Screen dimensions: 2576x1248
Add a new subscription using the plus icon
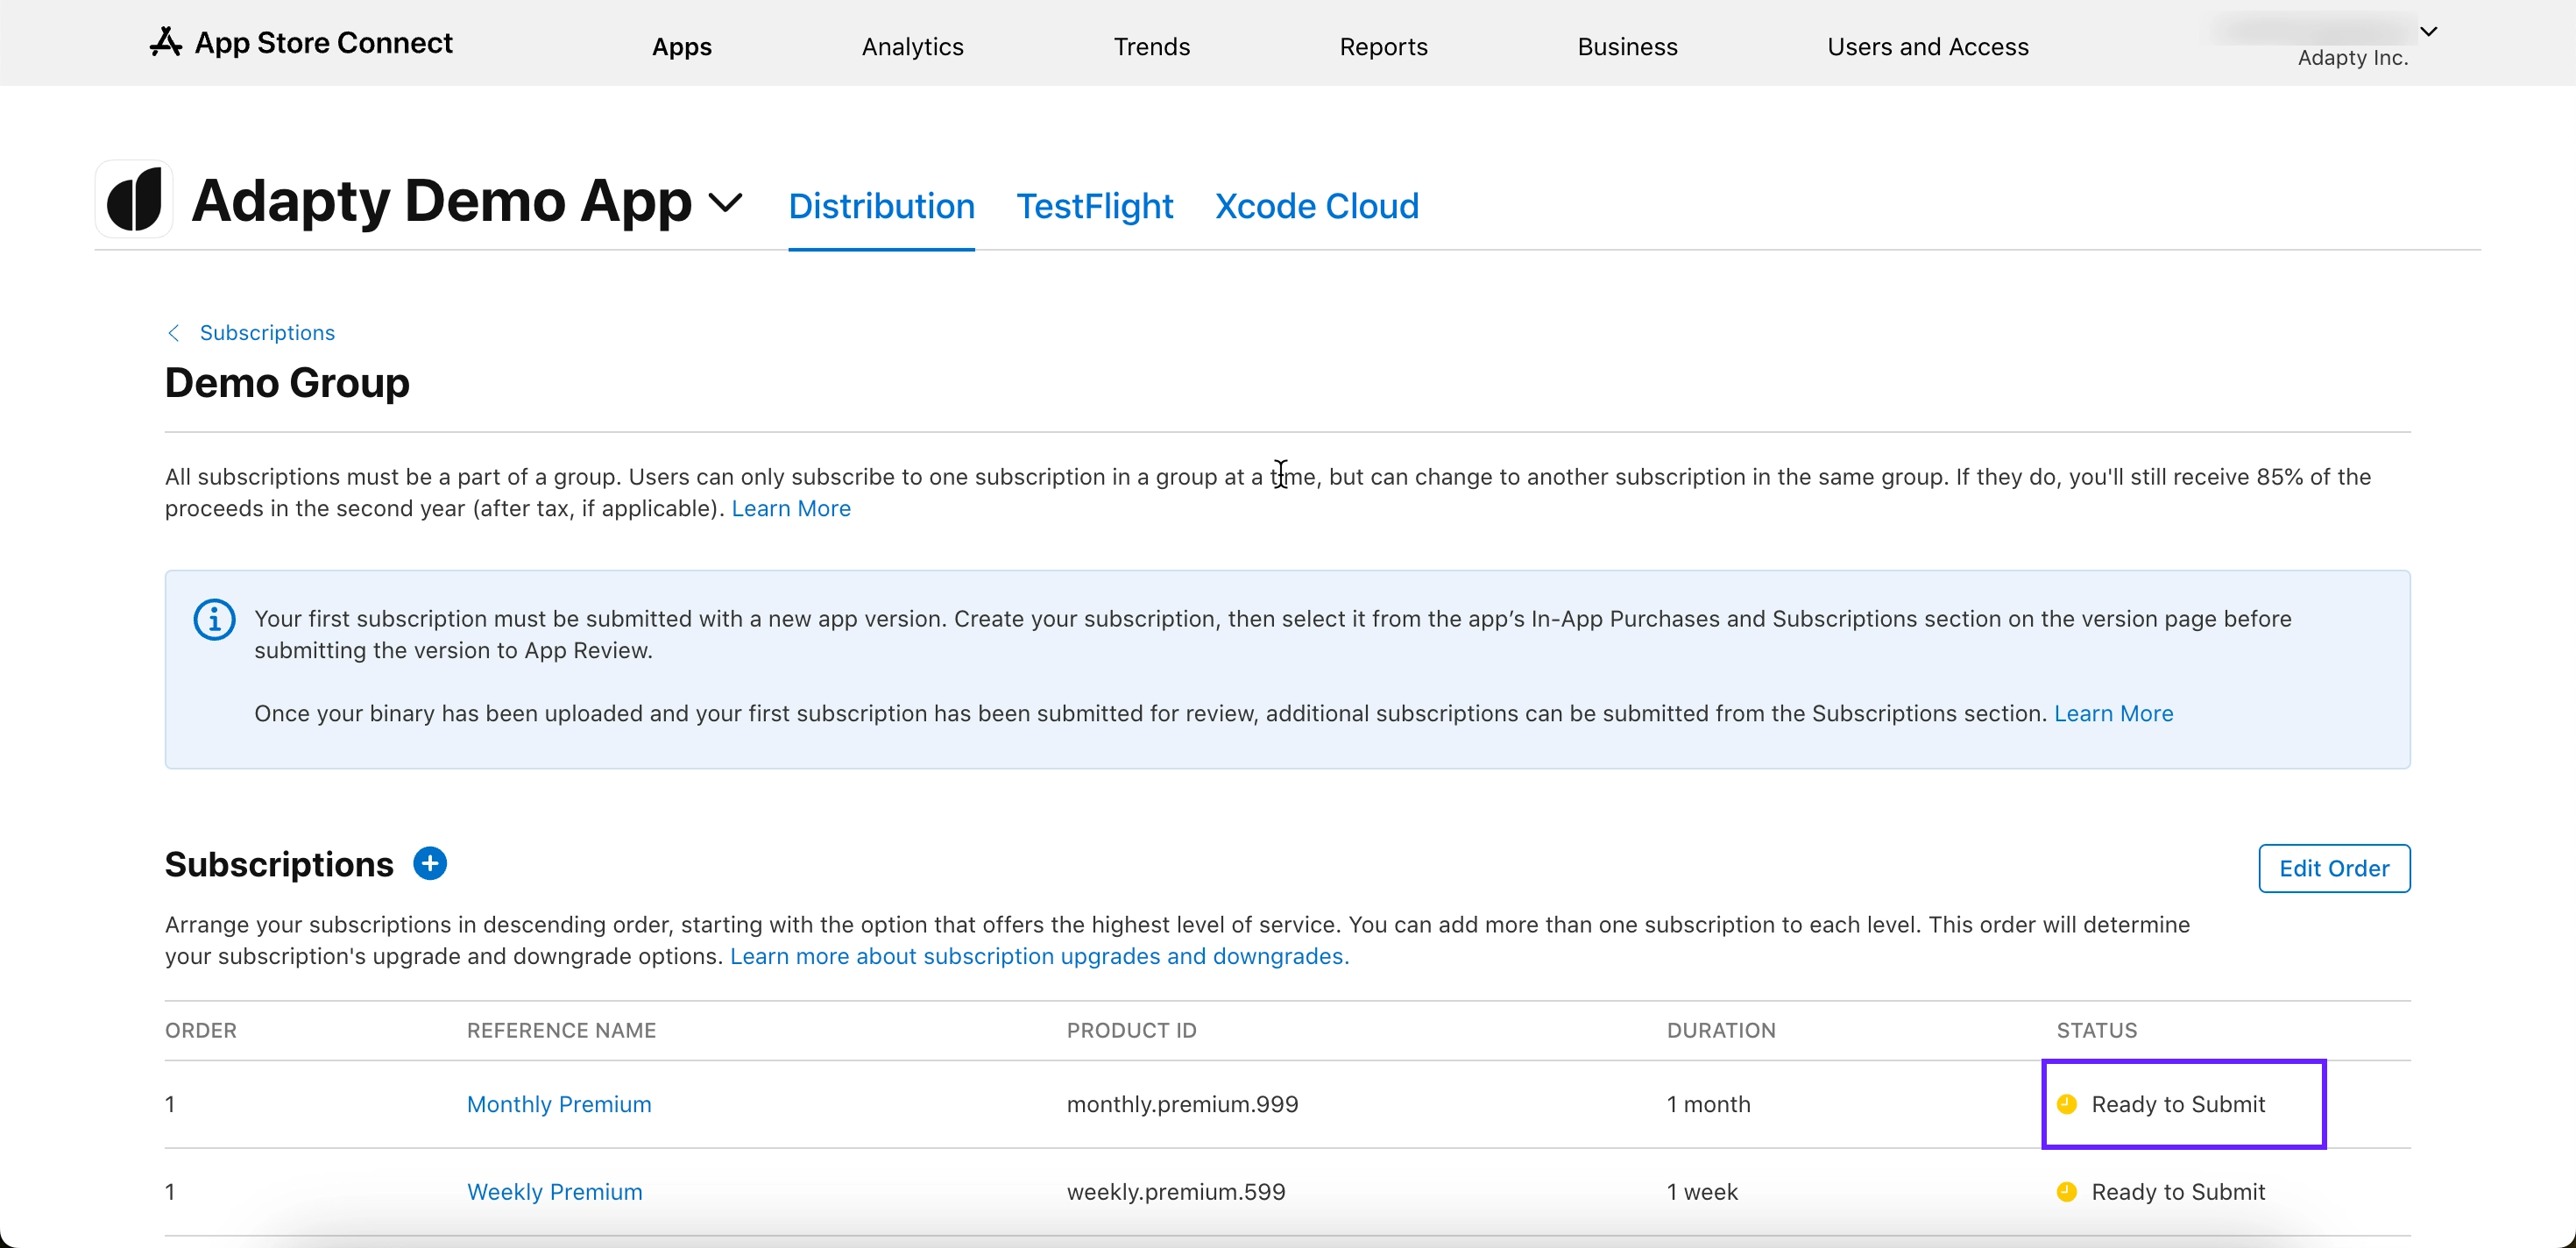pos(430,863)
